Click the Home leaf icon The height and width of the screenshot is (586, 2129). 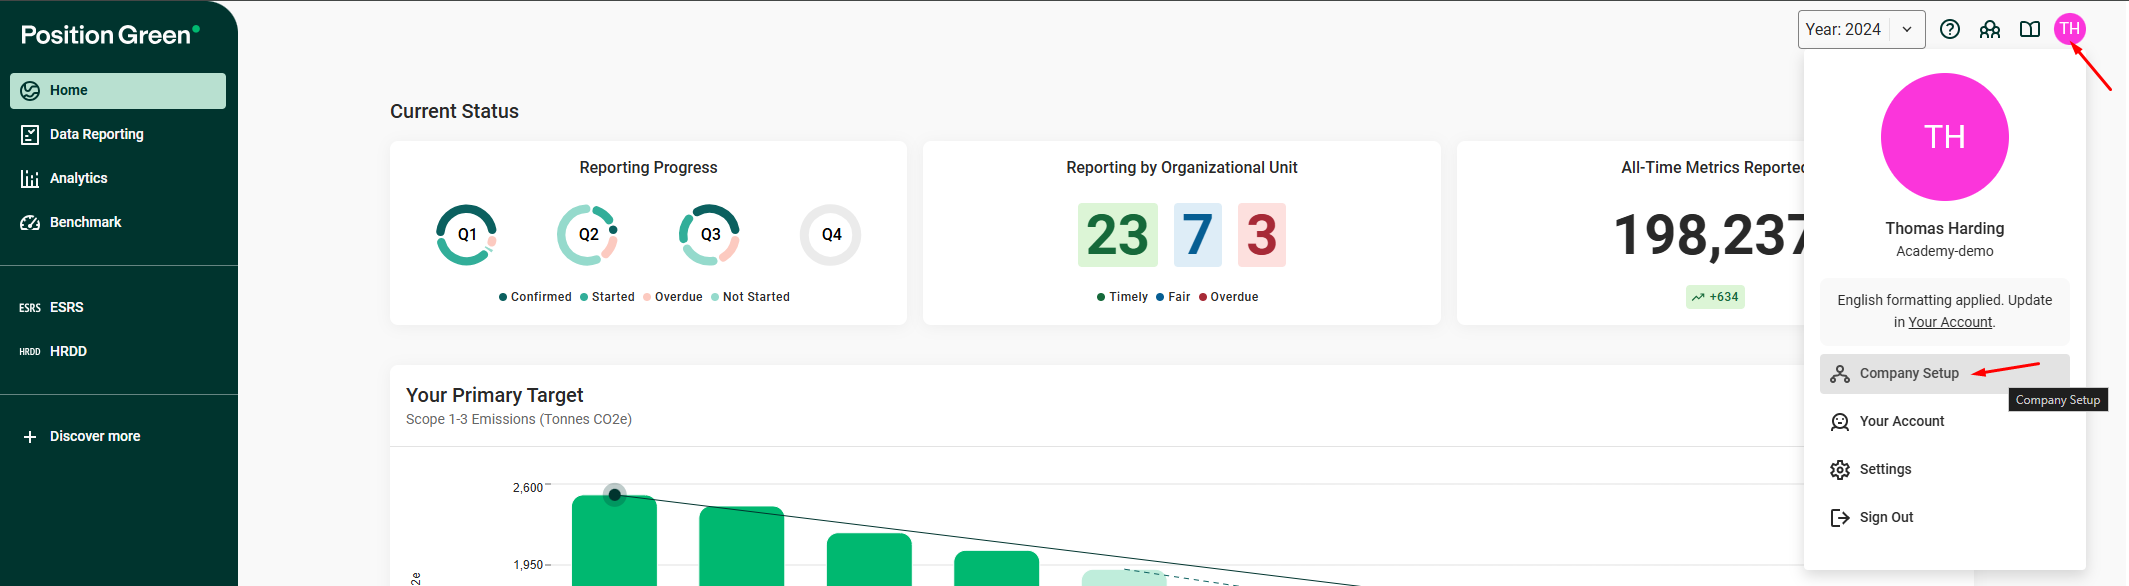[x=30, y=90]
